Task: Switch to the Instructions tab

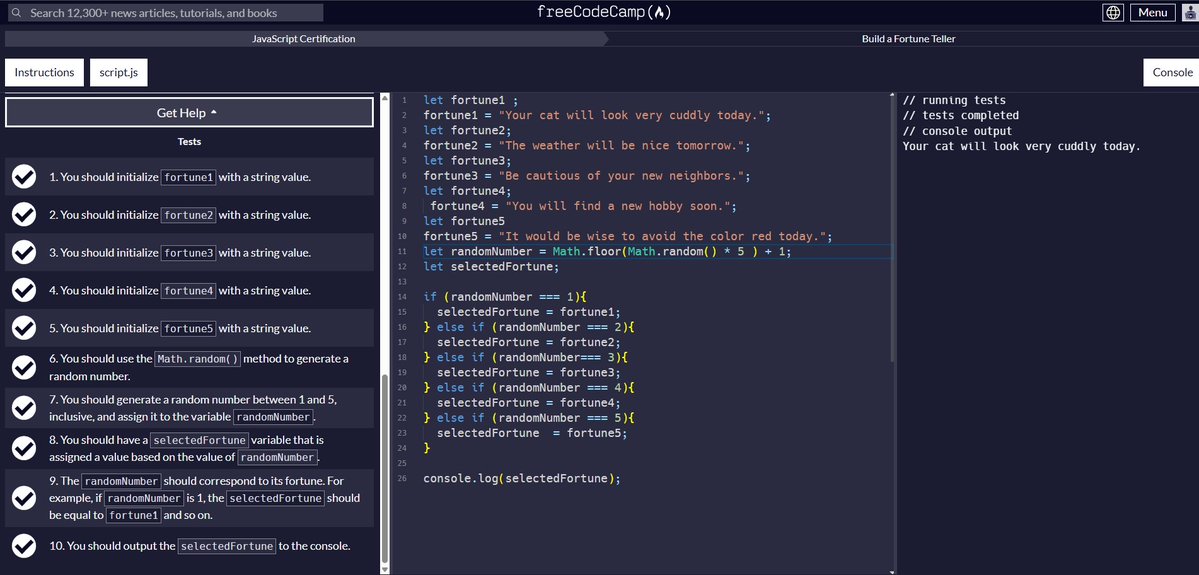Action: coord(44,73)
